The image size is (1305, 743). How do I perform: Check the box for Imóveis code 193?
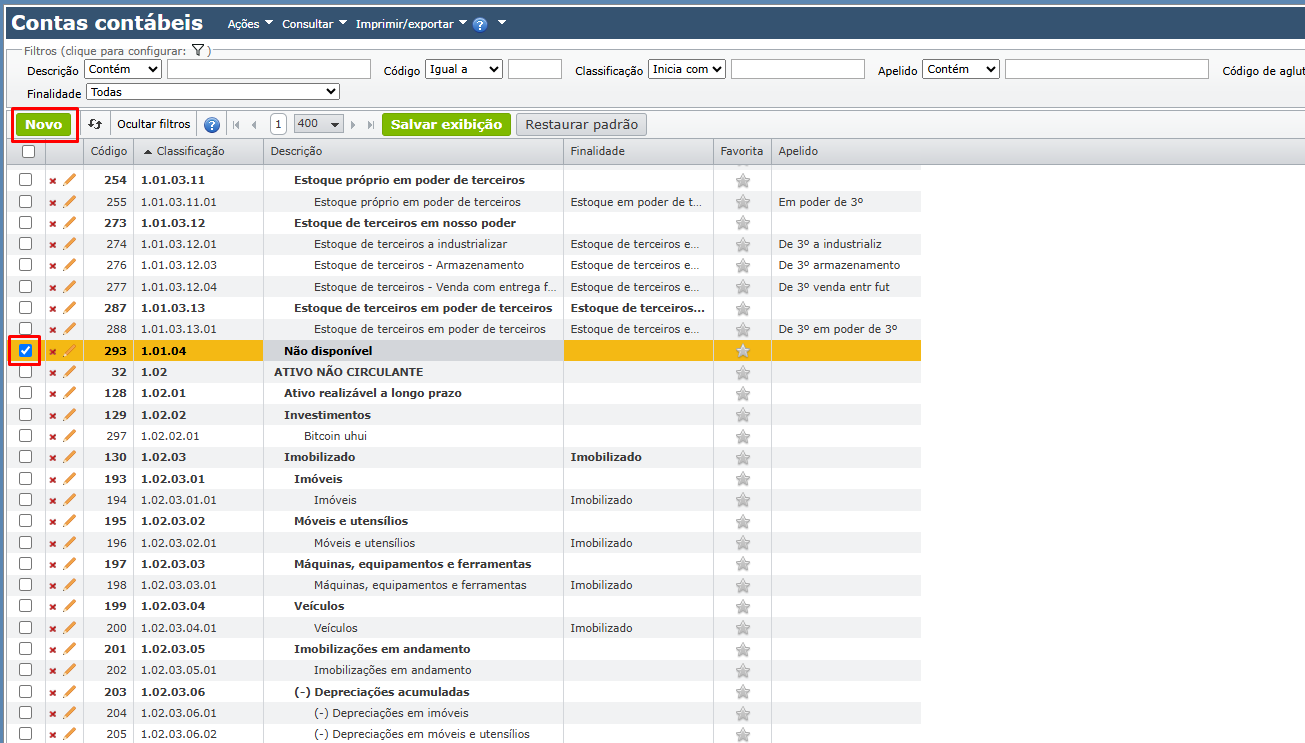[x=26, y=479]
